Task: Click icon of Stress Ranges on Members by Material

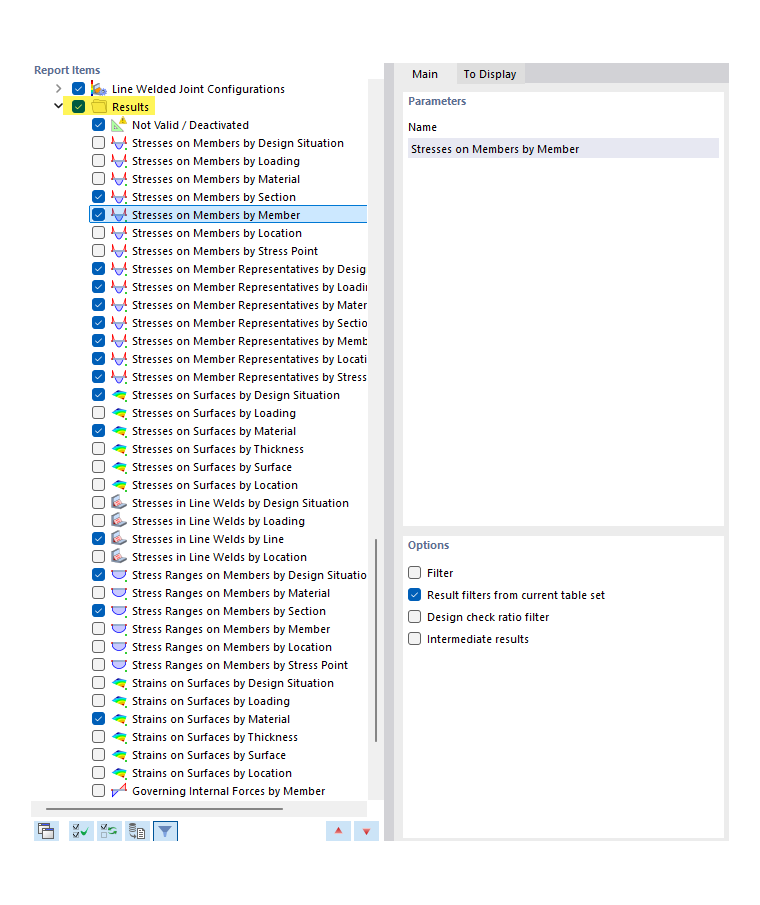Action: click(119, 593)
